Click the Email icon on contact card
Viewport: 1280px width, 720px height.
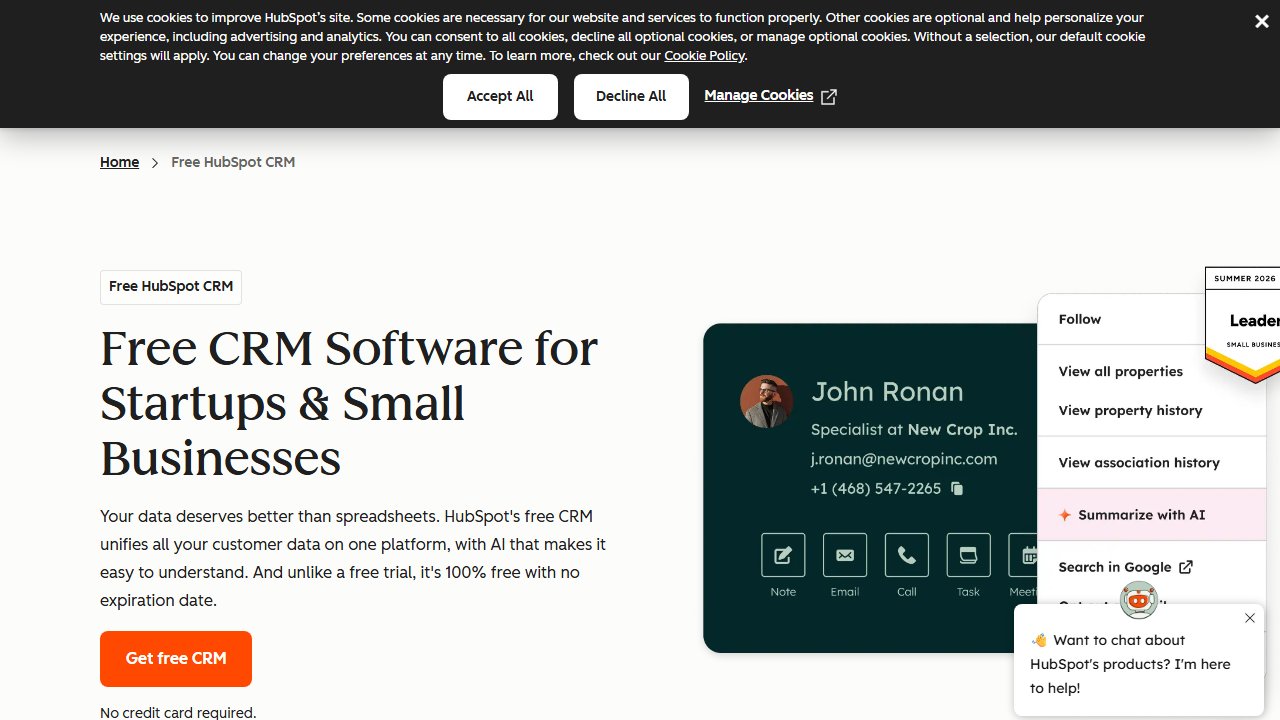pyautogui.click(x=845, y=555)
